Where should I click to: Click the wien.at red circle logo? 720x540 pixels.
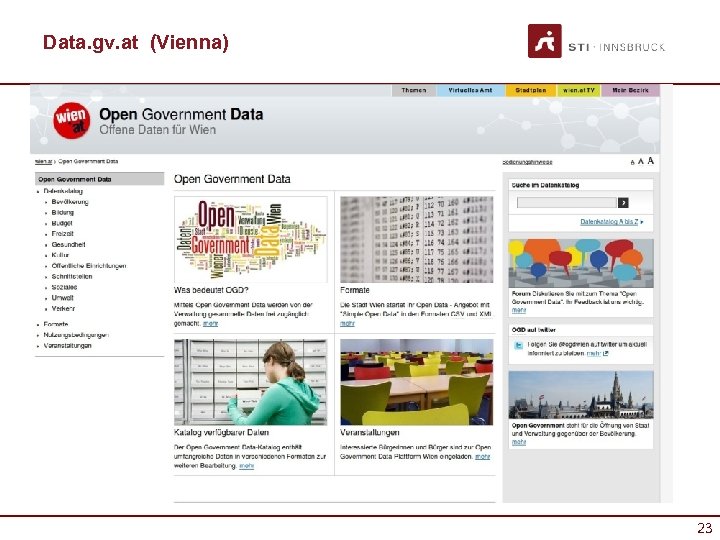coord(72,120)
